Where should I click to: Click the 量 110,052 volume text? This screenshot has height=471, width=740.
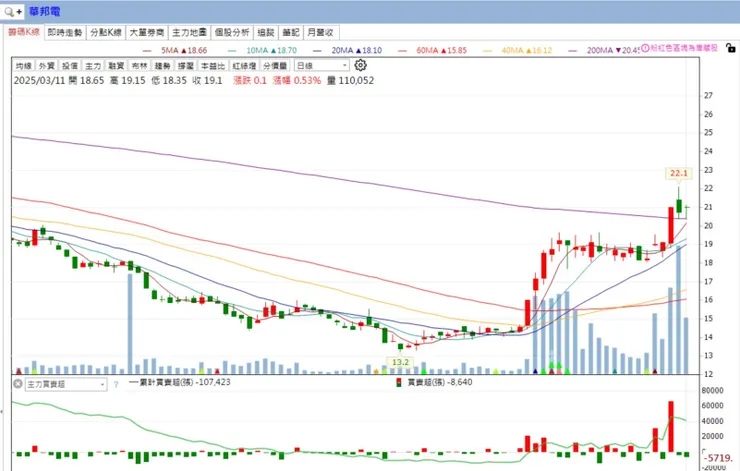click(x=351, y=81)
